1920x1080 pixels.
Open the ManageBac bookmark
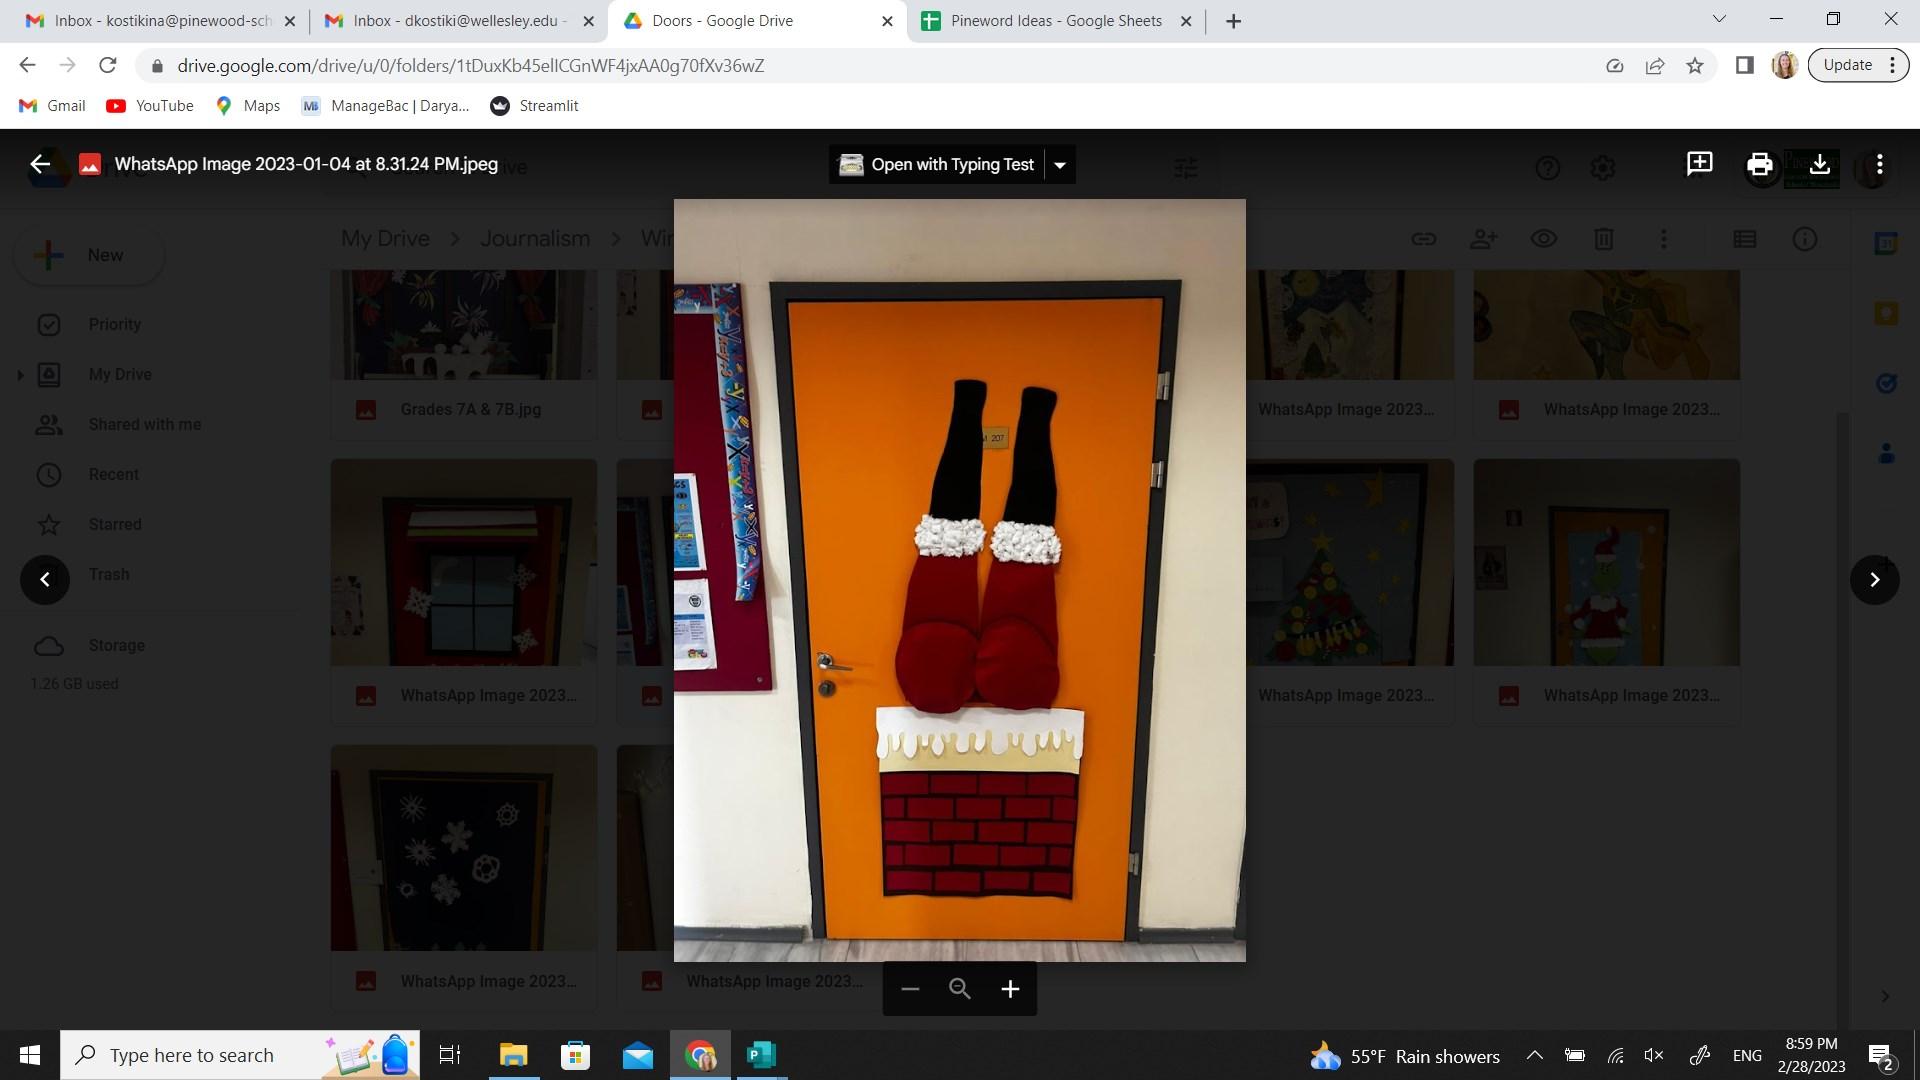pyautogui.click(x=385, y=106)
